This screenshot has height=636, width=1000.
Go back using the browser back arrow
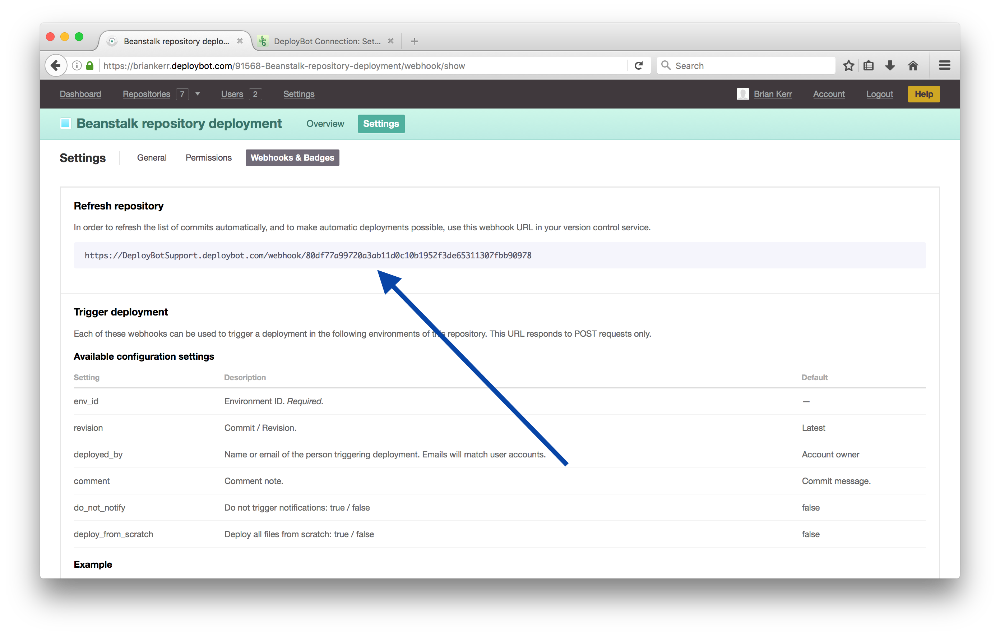[55, 65]
